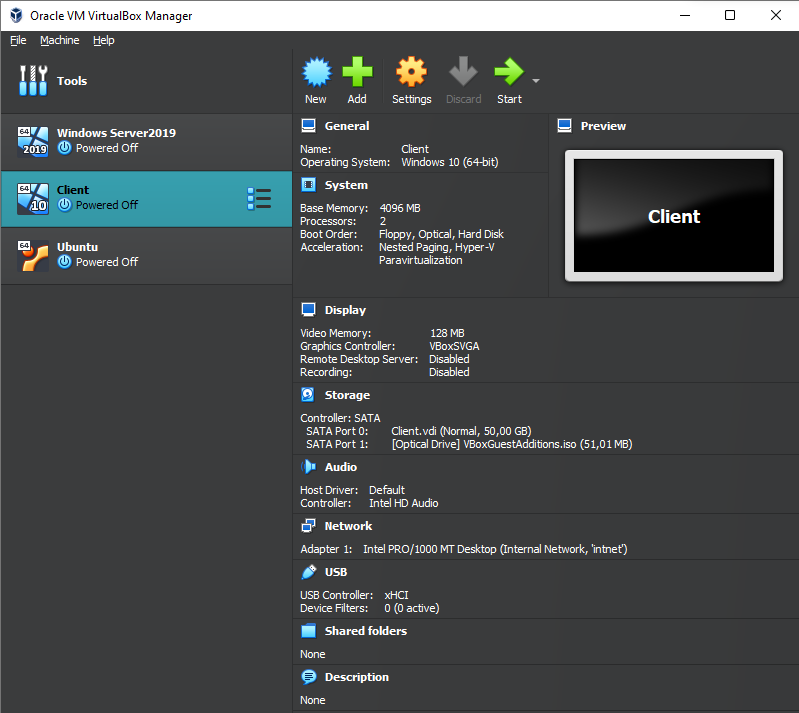The height and width of the screenshot is (713, 799).
Task: Select the Tools icon in sidebar
Action: pos(33,81)
